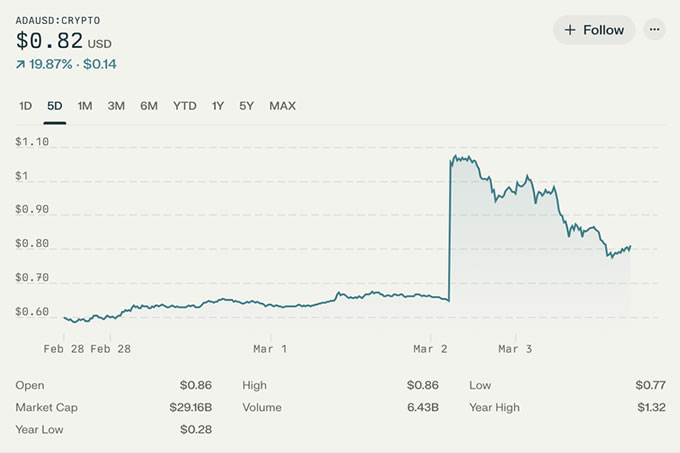Screen dimensions: 680x453
Task: Switch to the 1D time range
Action: click(x=26, y=106)
